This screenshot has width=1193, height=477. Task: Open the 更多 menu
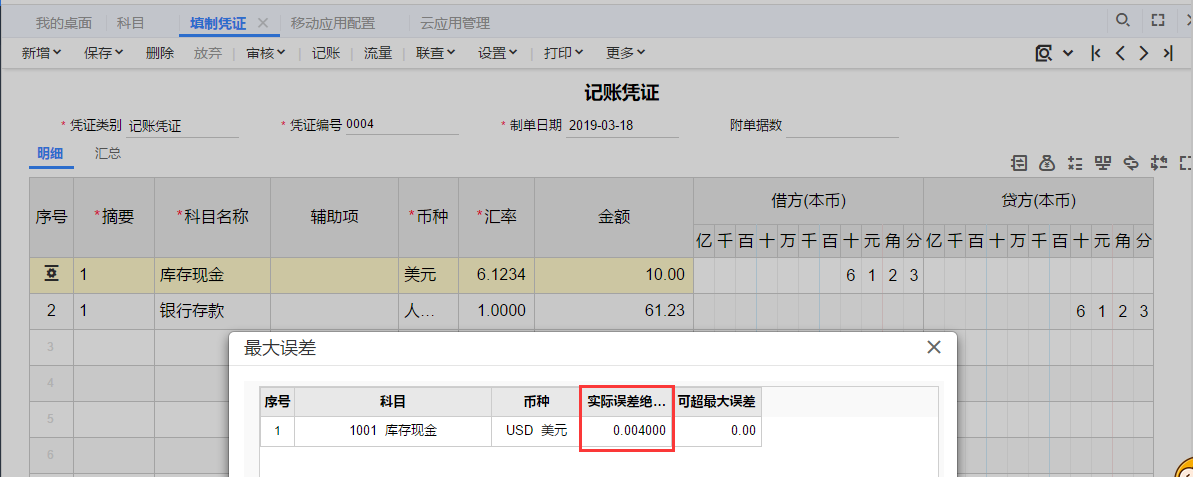[x=625, y=53]
